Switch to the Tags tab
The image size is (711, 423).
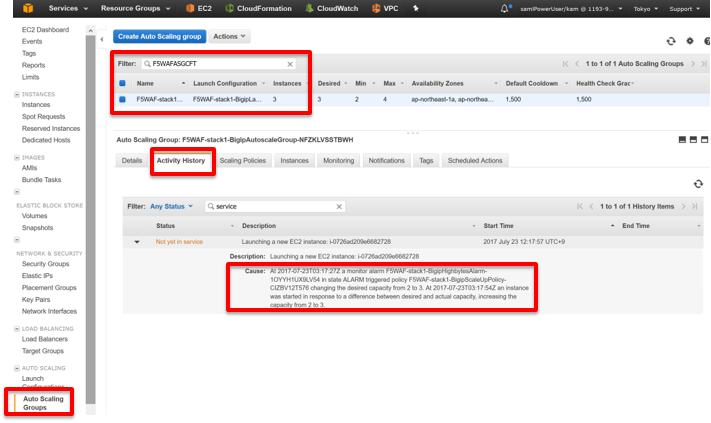(x=426, y=160)
